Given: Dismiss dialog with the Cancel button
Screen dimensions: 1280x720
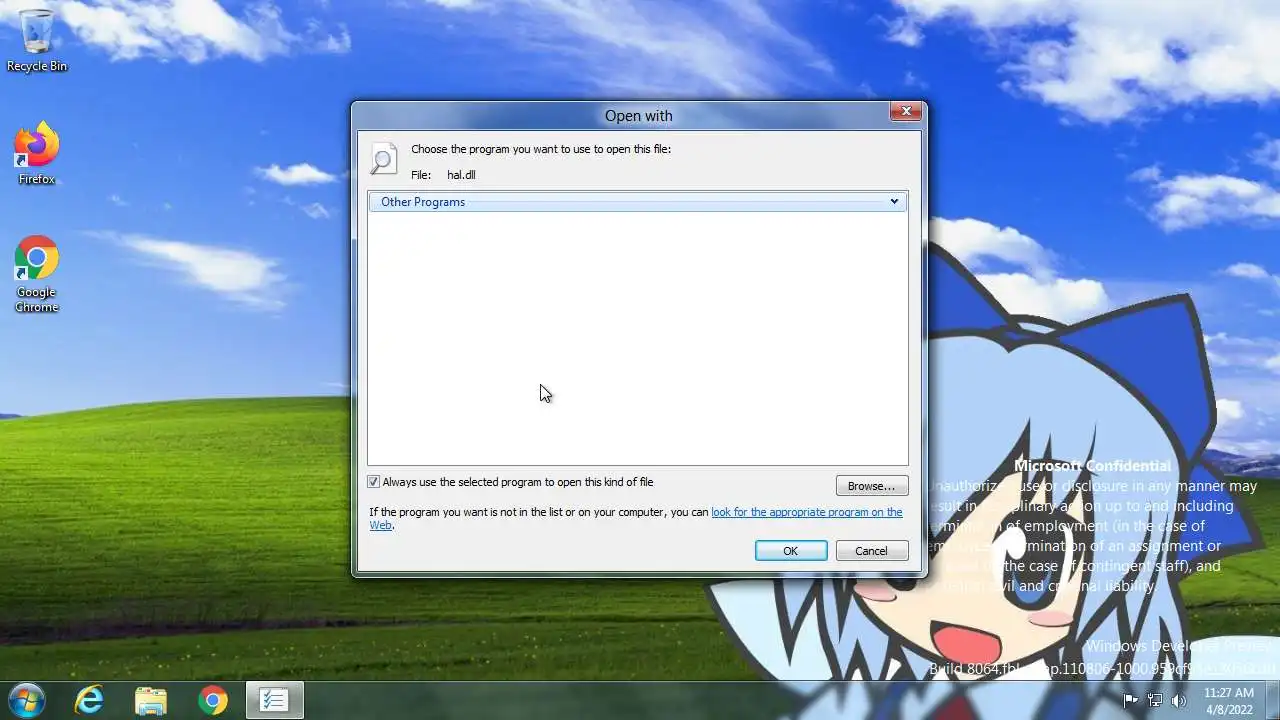Looking at the screenshot, I should (871, 551).
